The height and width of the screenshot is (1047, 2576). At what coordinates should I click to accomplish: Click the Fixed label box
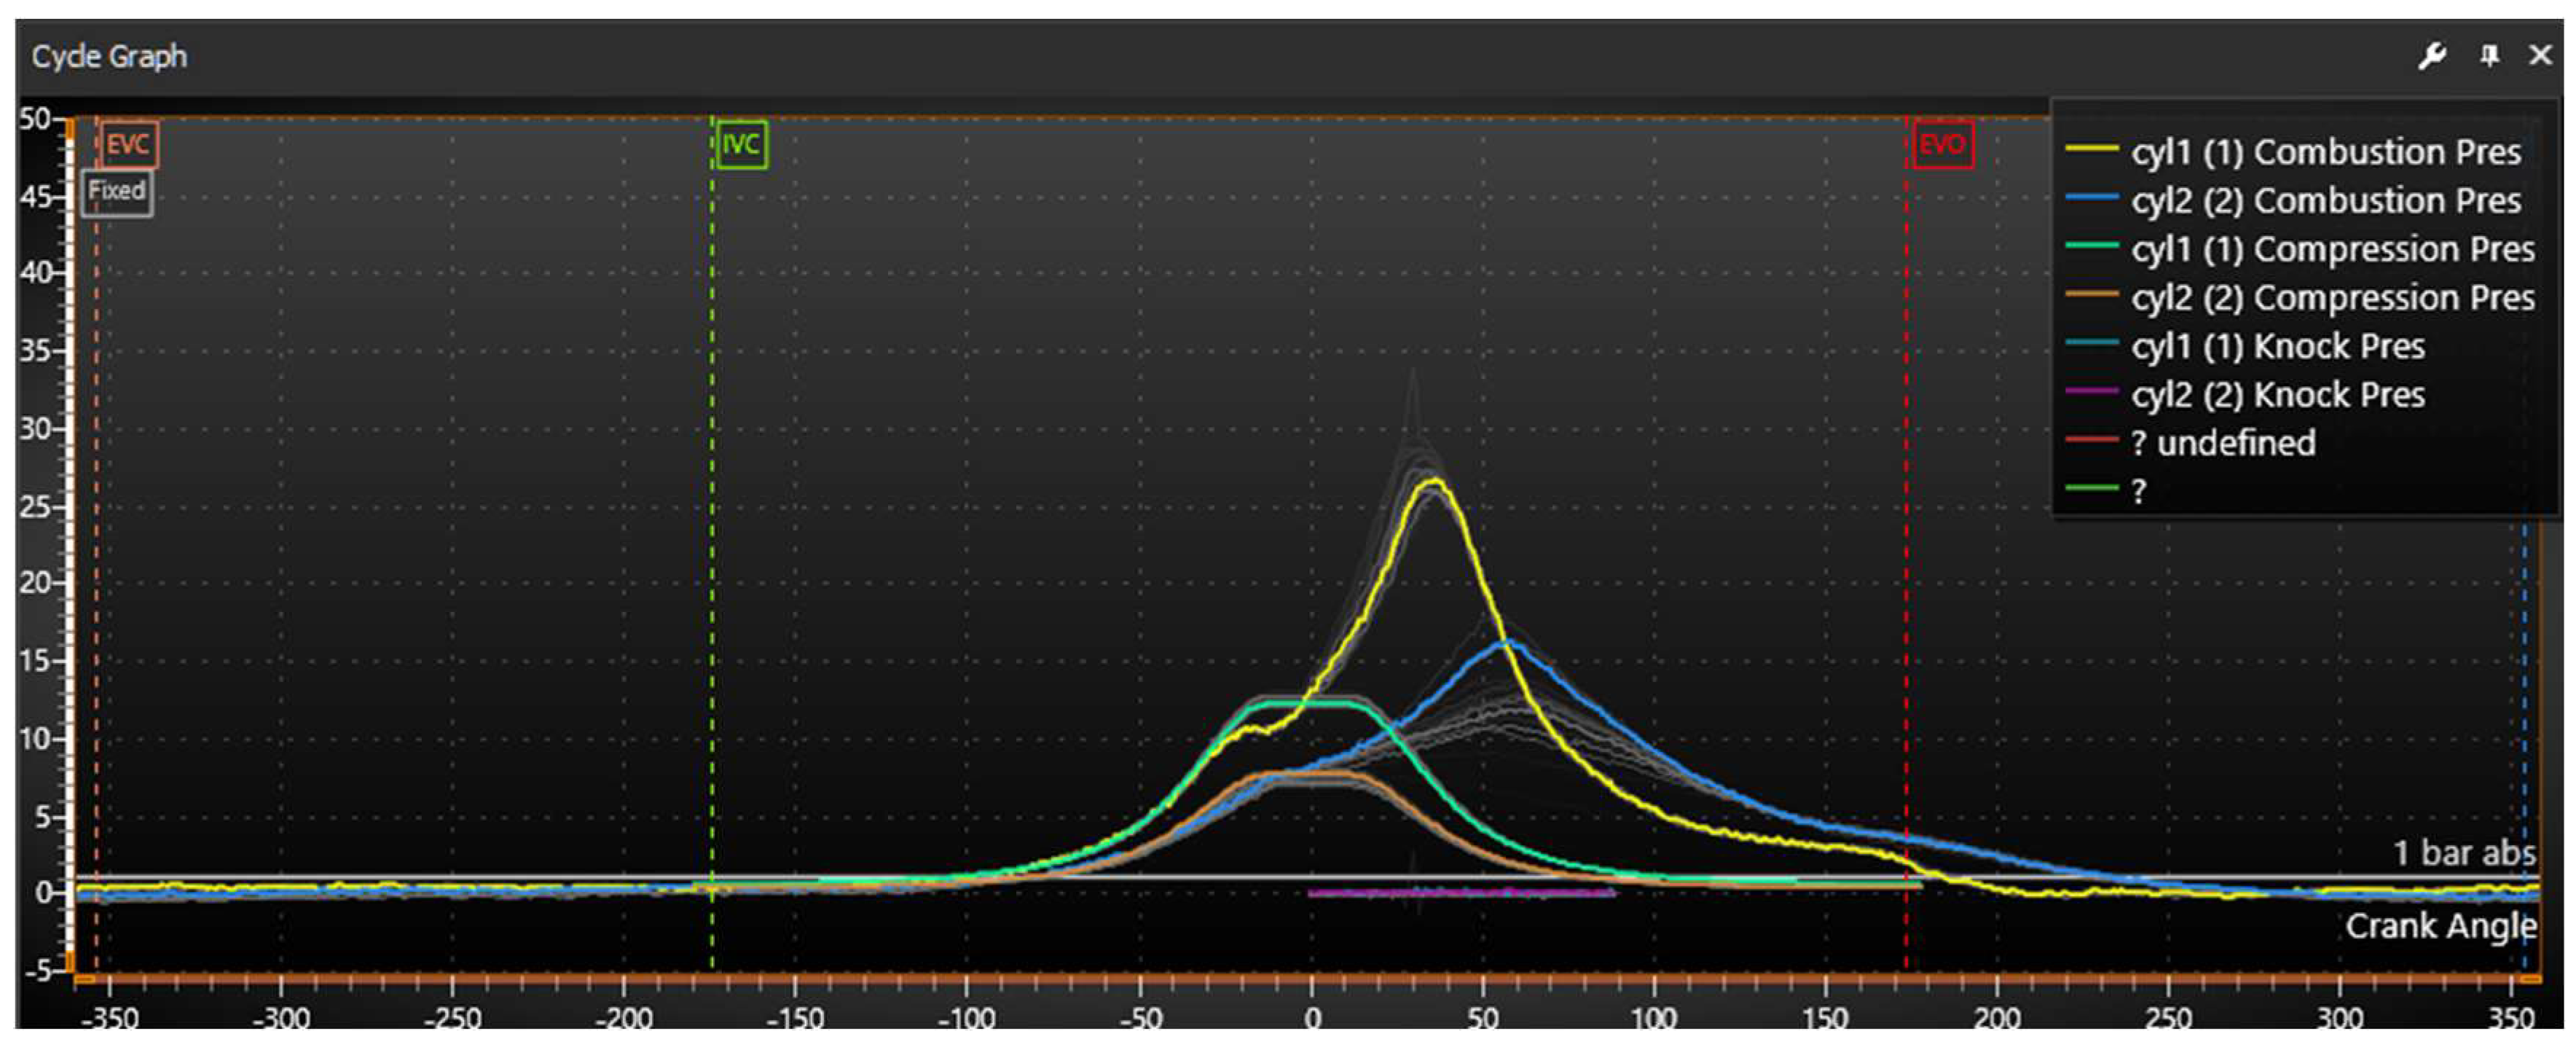(x=117, y=191)
